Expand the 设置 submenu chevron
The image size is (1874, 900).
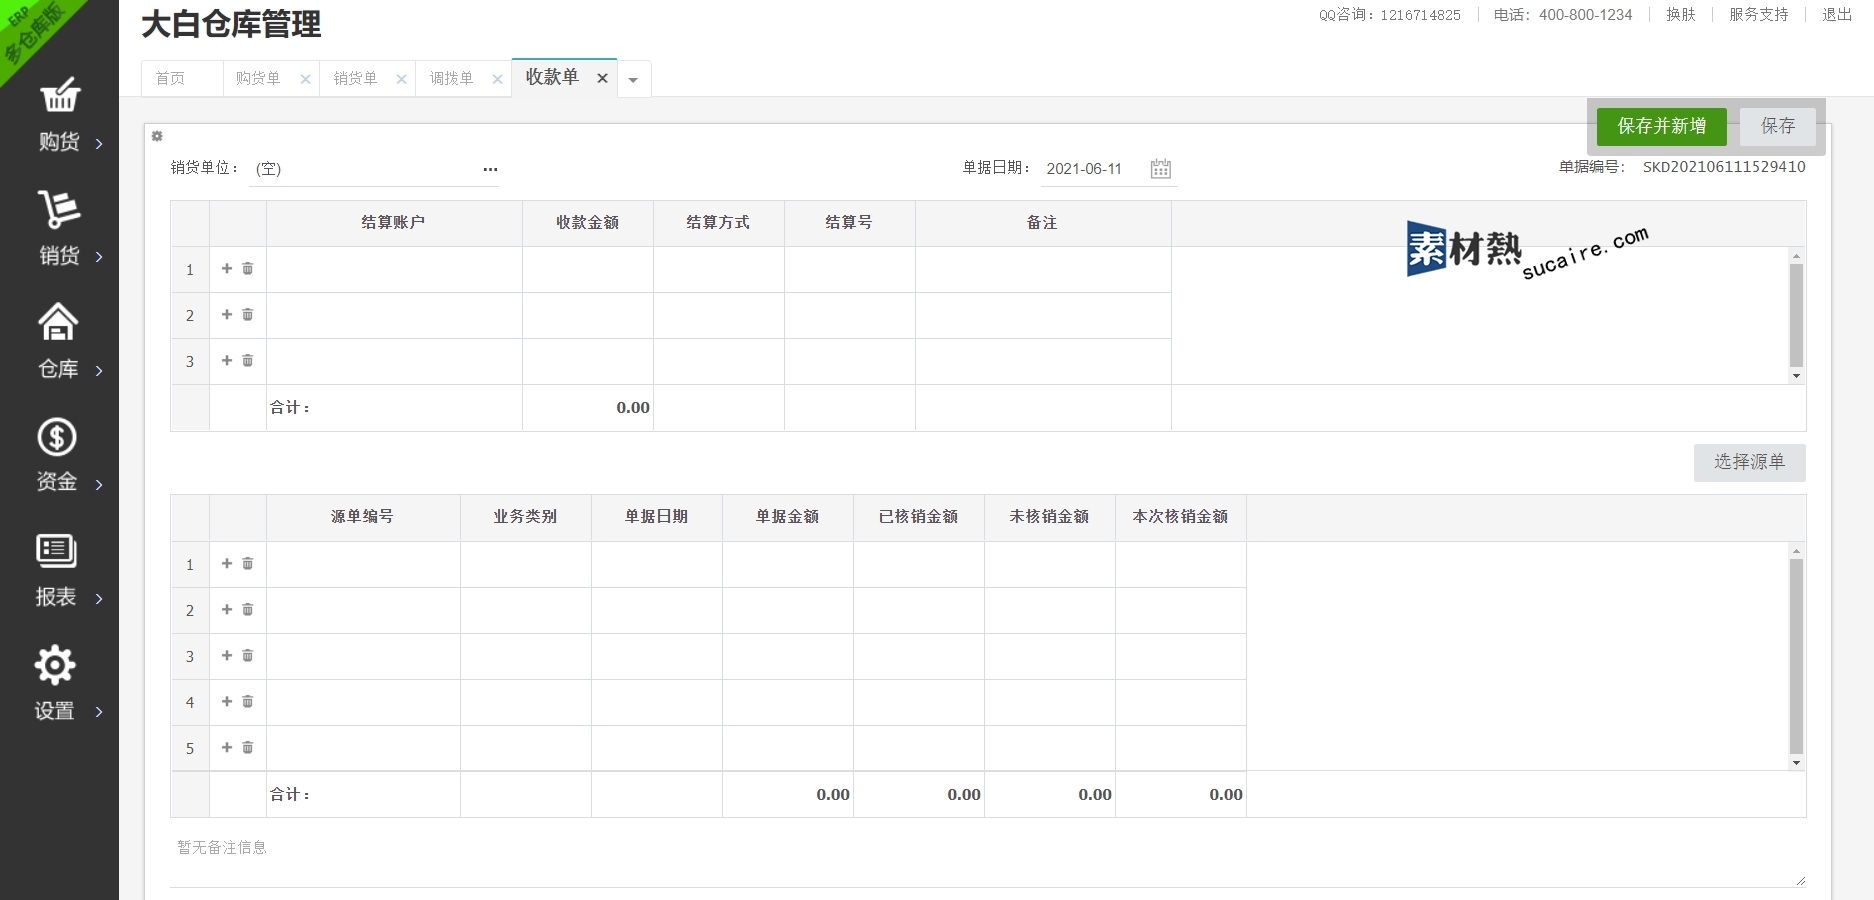coord(99,712)
